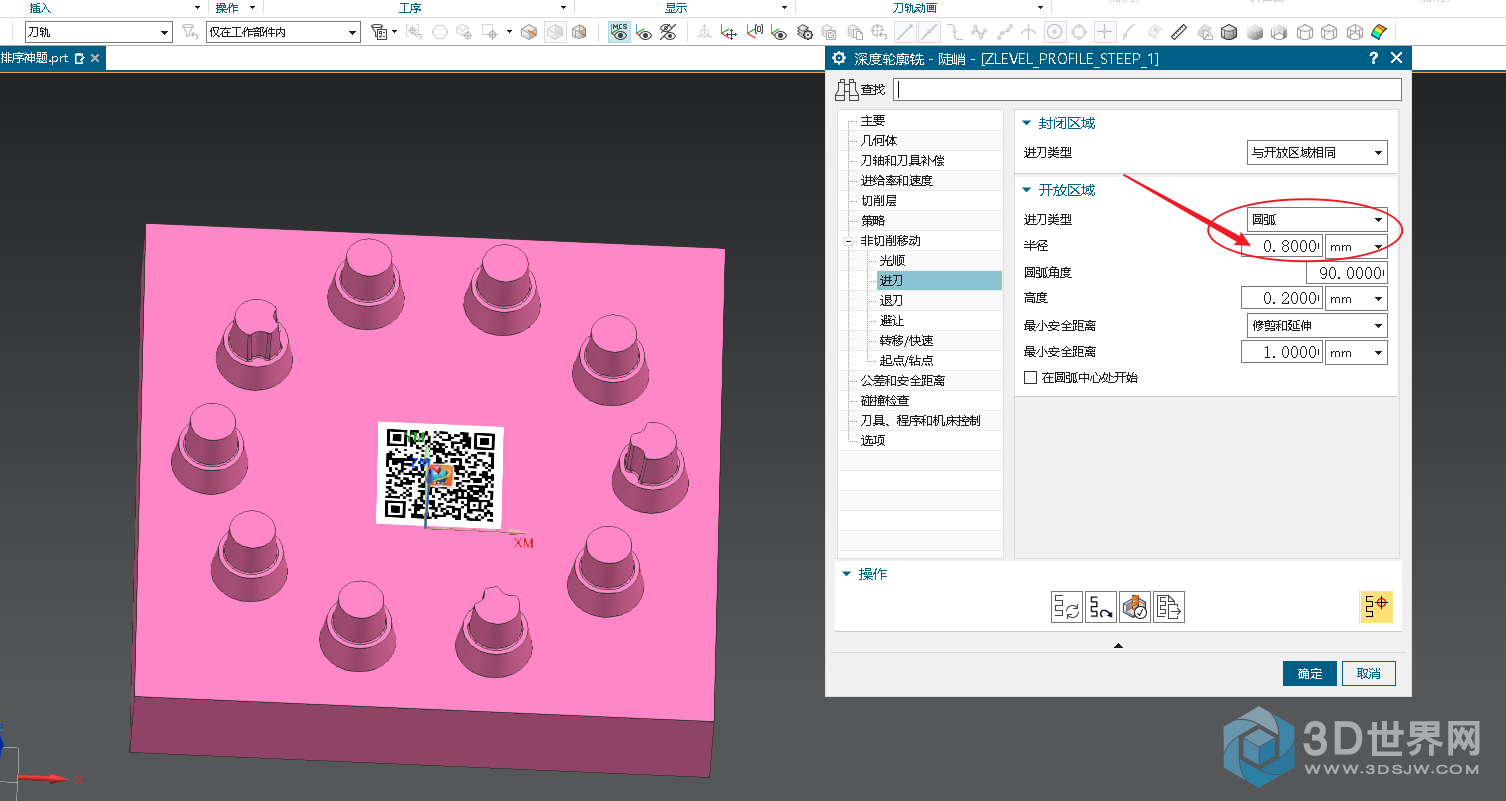The height and width of the screenshot is (801, 1506).
Task: Collapse the 封闭区域 section
Action: pyautogui.click(x=1026, y=123)
